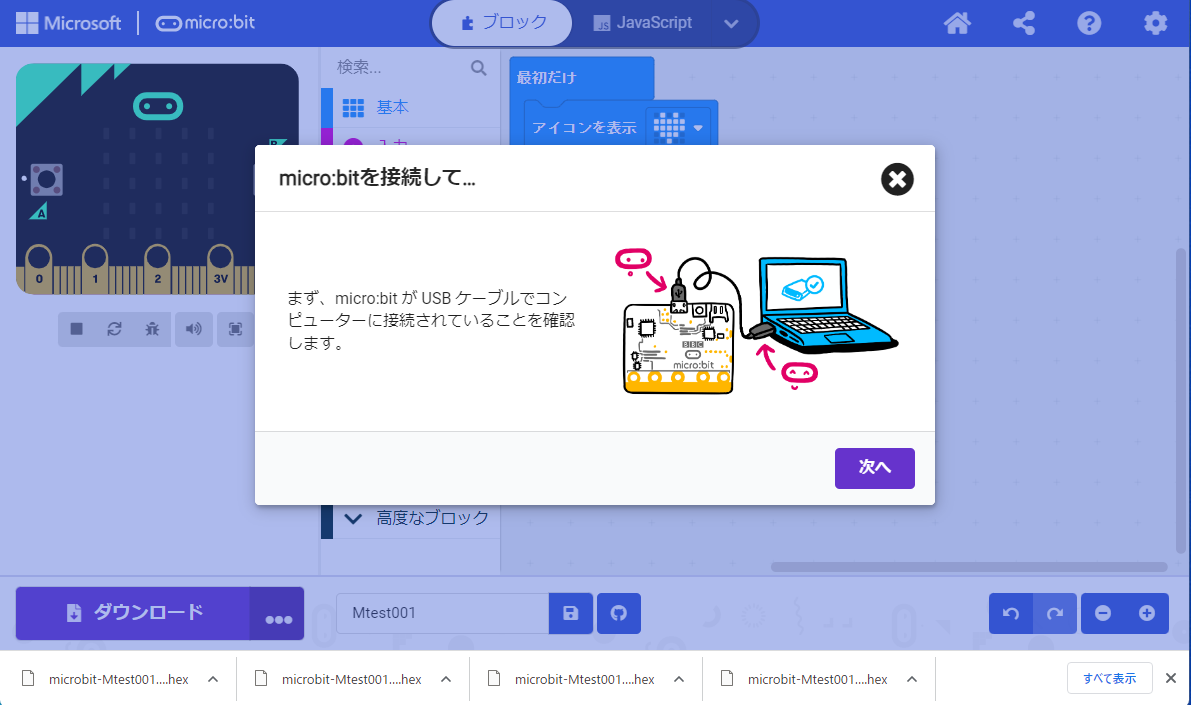Open download options three-dots menu
The height and width of the screenshot is (705, 1191).
pyautogui.click(x=278, y=614)
